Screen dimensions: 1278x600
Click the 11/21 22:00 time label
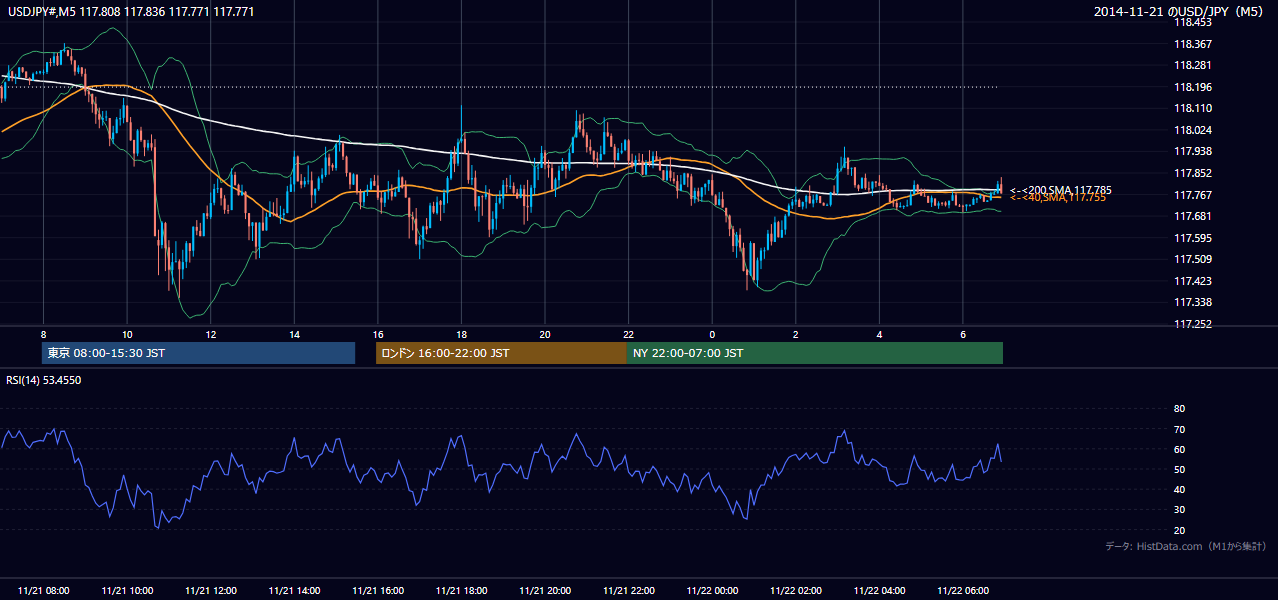point(629,591)
